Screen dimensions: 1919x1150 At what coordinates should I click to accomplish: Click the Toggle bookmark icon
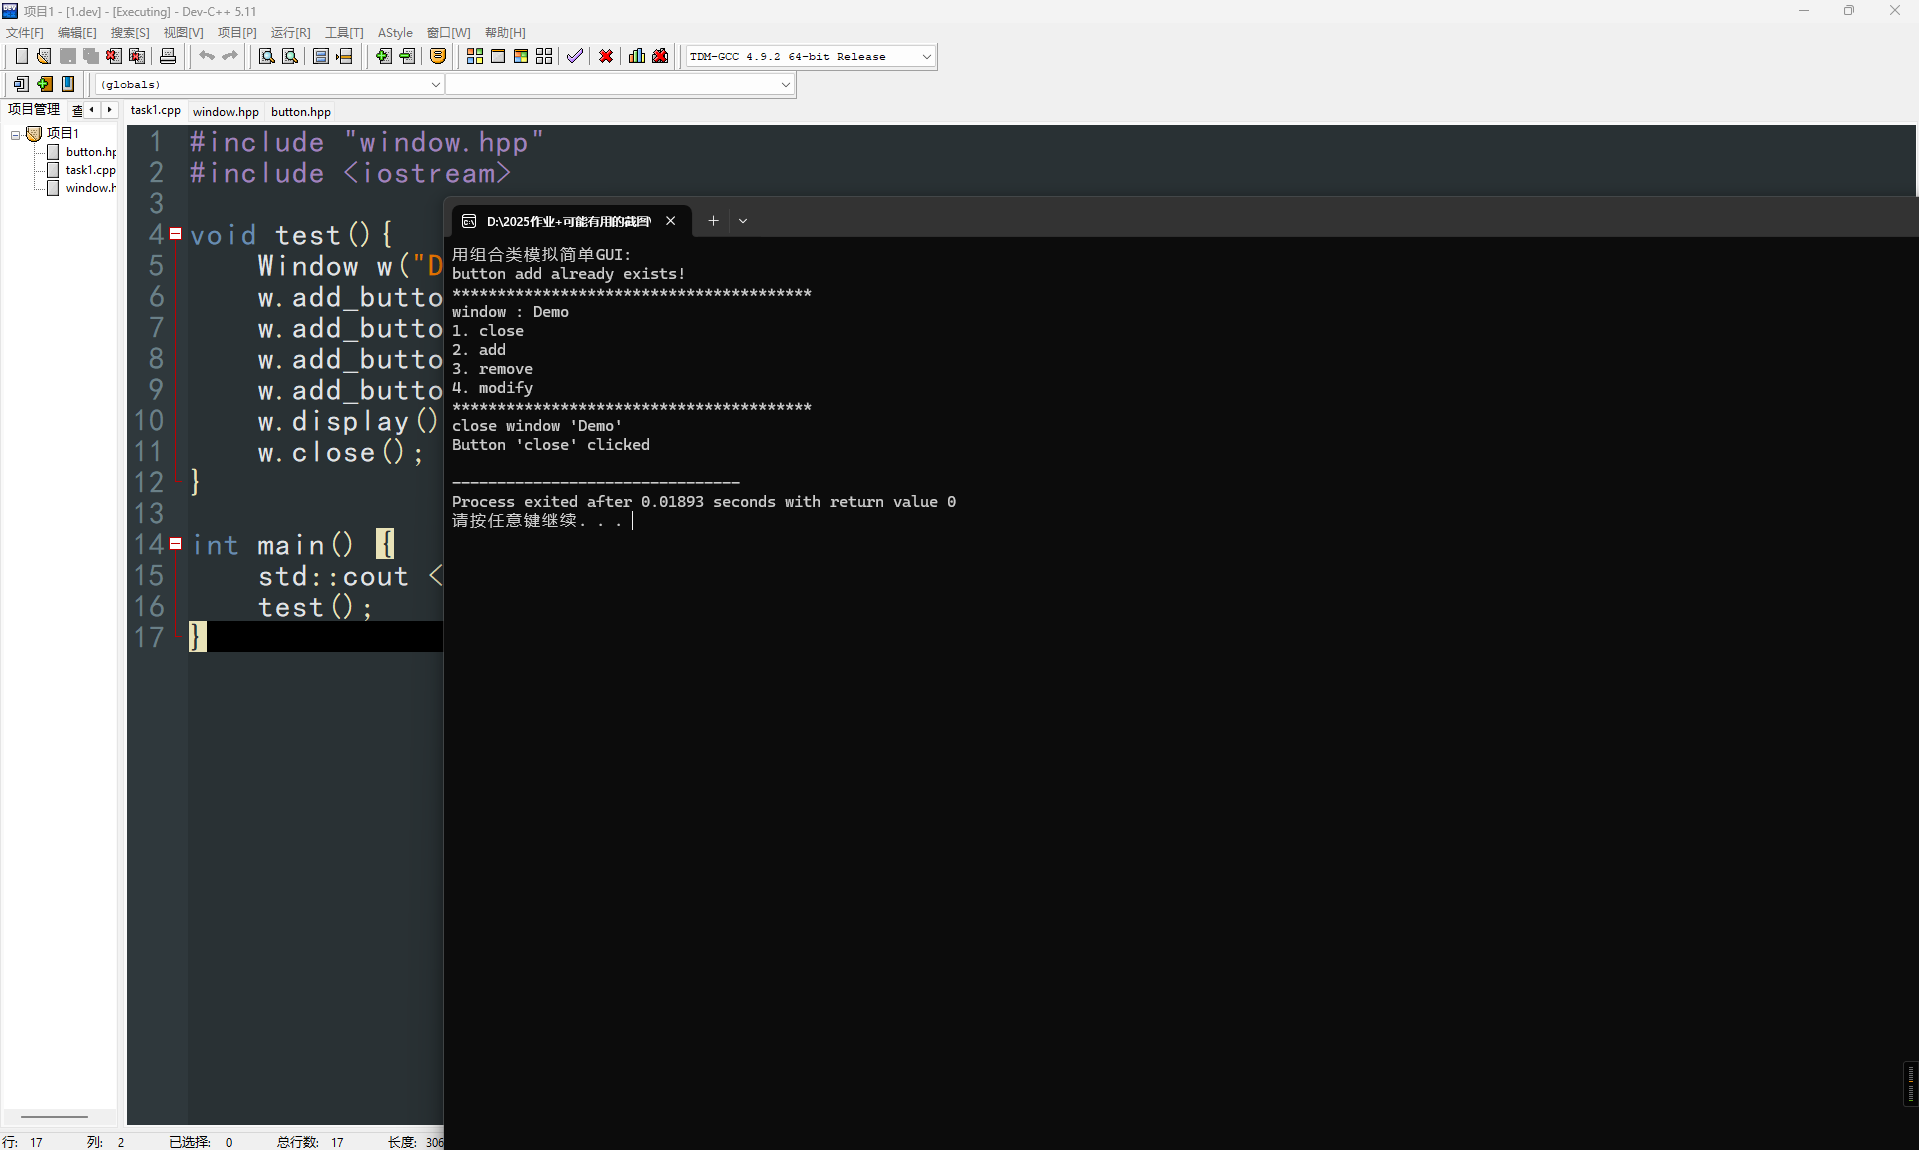[45, 84]
